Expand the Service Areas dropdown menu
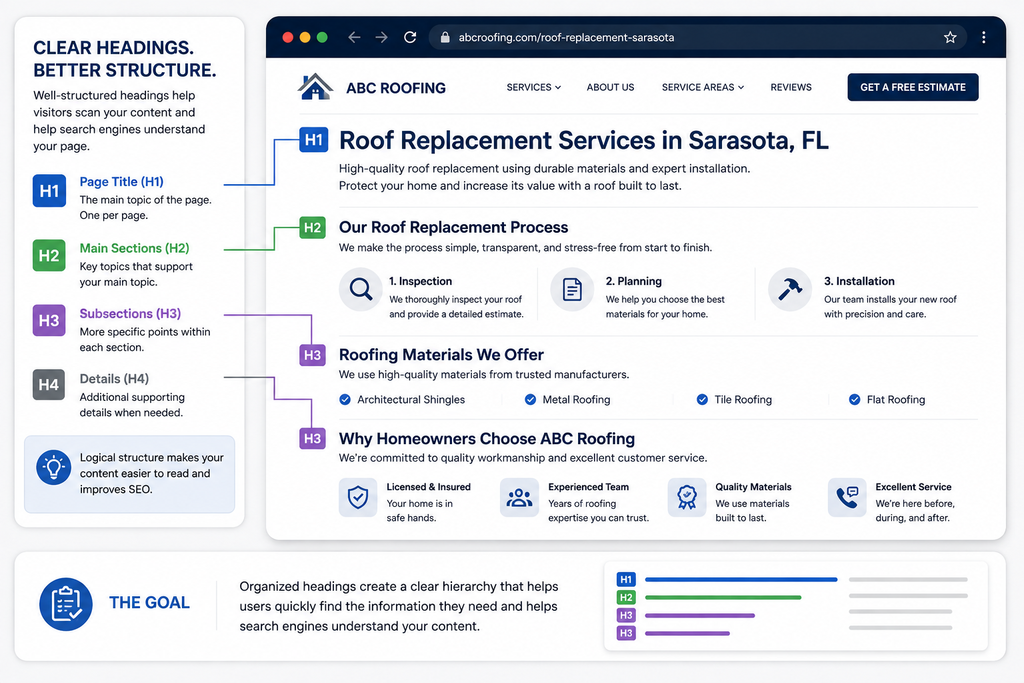1024x683 pixels. [703, 87]
